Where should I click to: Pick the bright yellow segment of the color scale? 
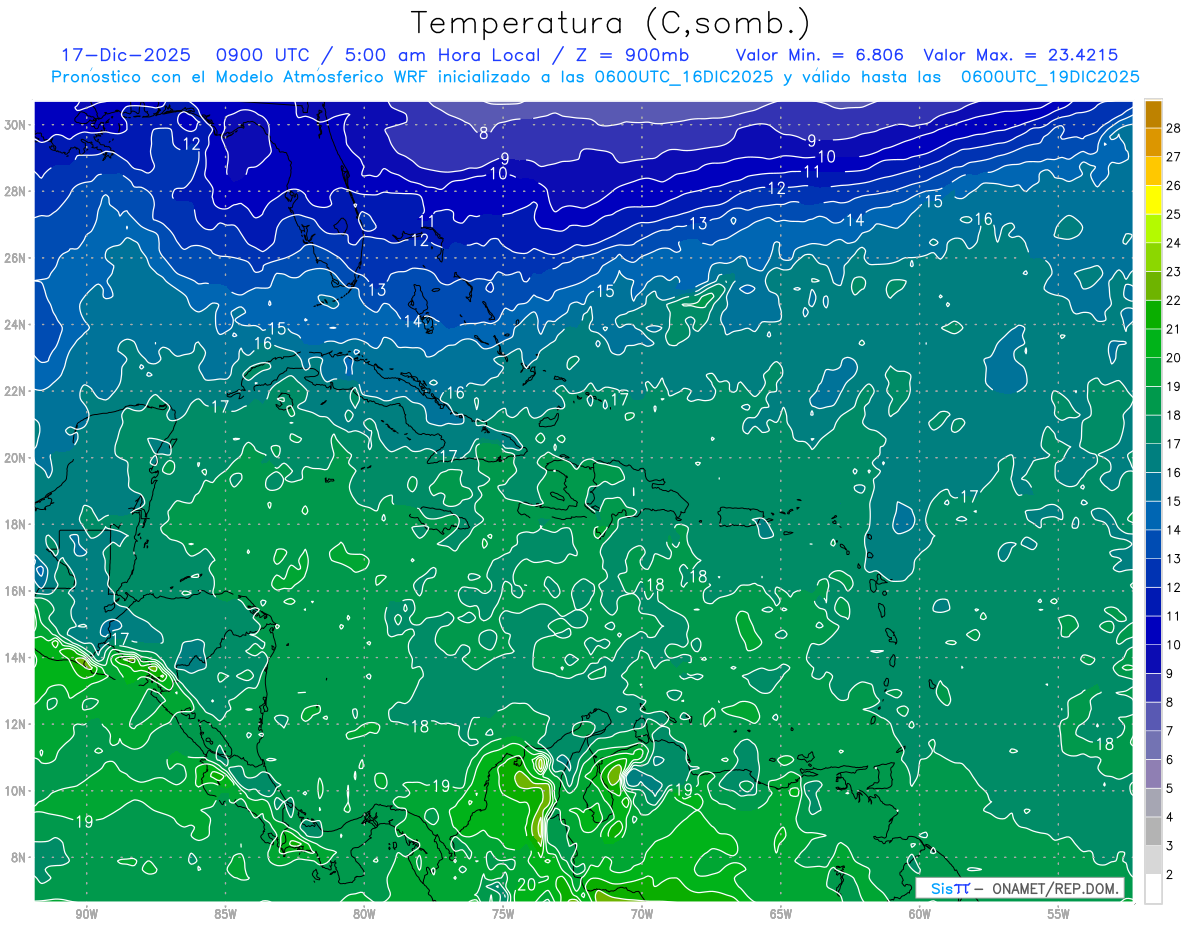click(x=1153, y=199)
